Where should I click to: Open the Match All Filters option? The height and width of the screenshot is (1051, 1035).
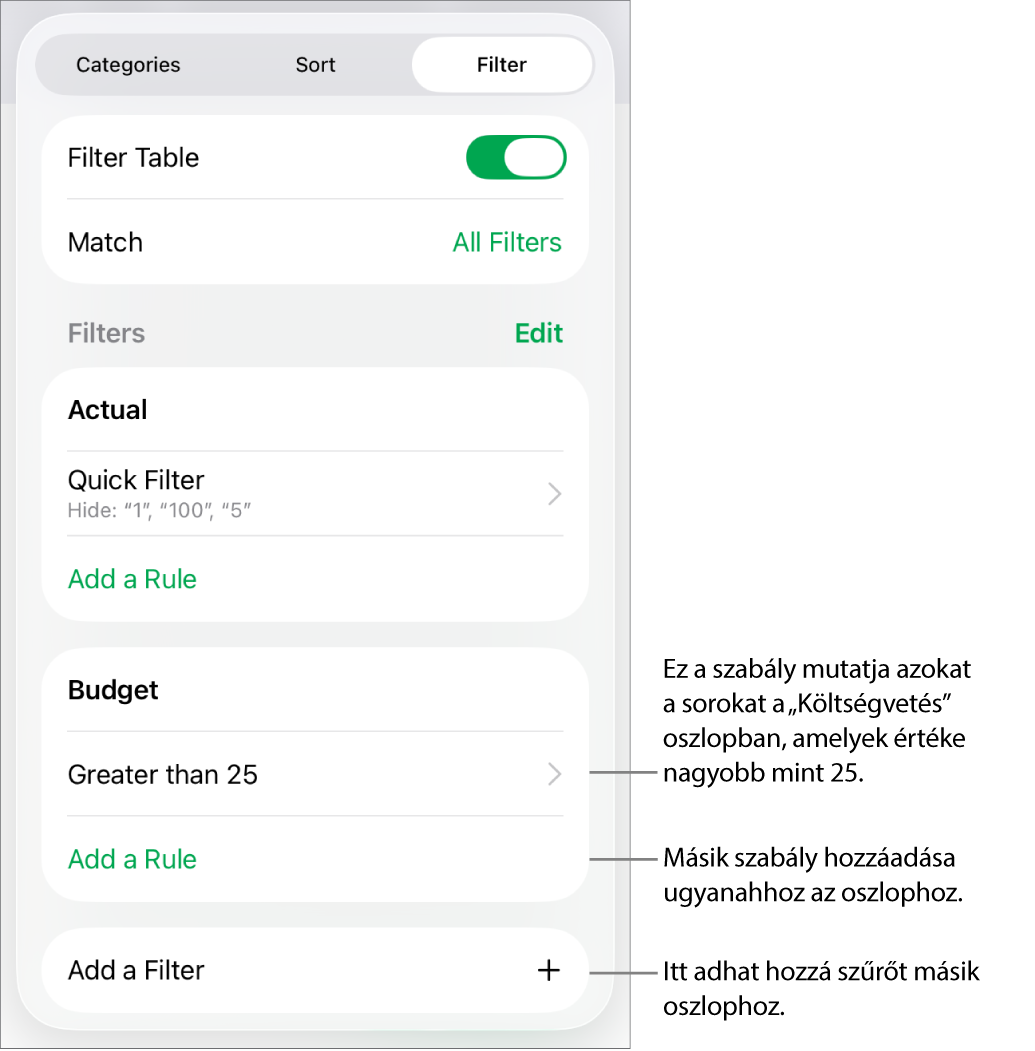[507, 242]
